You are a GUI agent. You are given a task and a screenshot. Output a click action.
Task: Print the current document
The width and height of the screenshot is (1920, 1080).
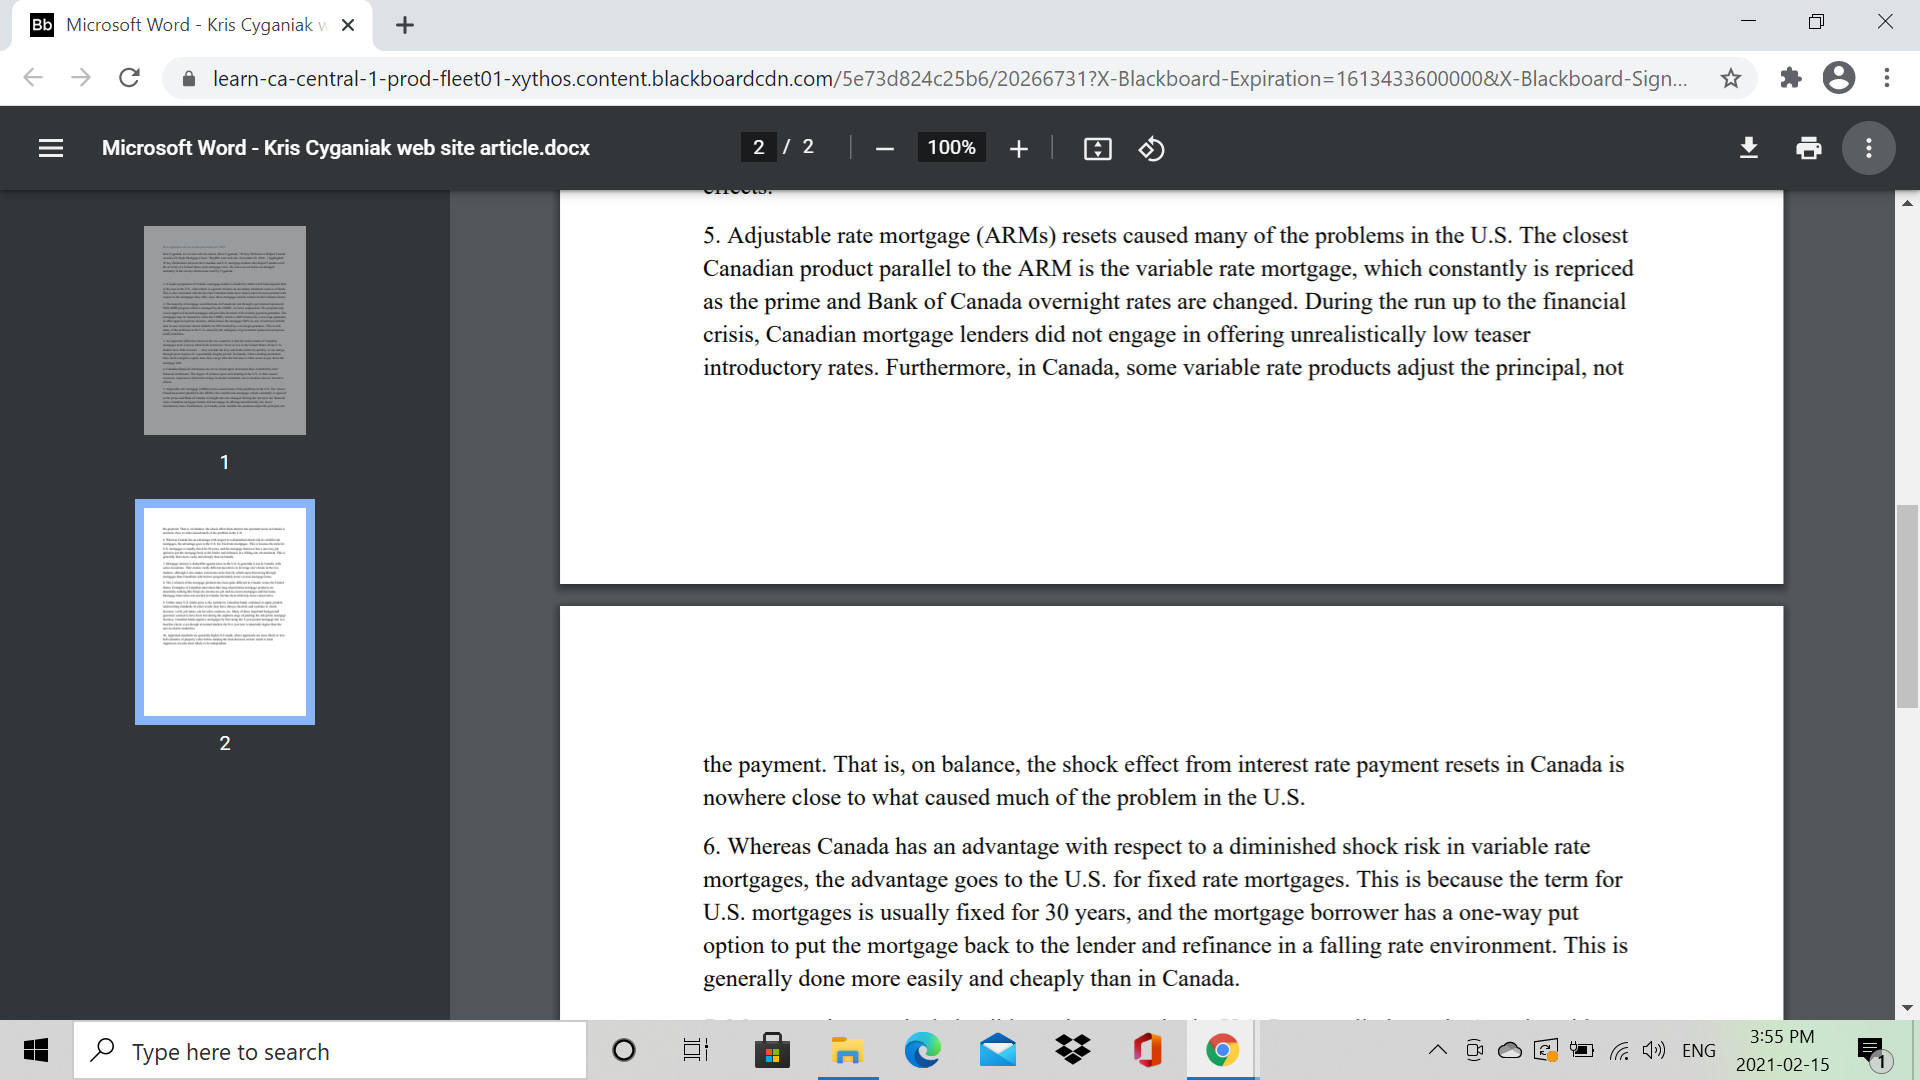click(x=1807, y=148)
